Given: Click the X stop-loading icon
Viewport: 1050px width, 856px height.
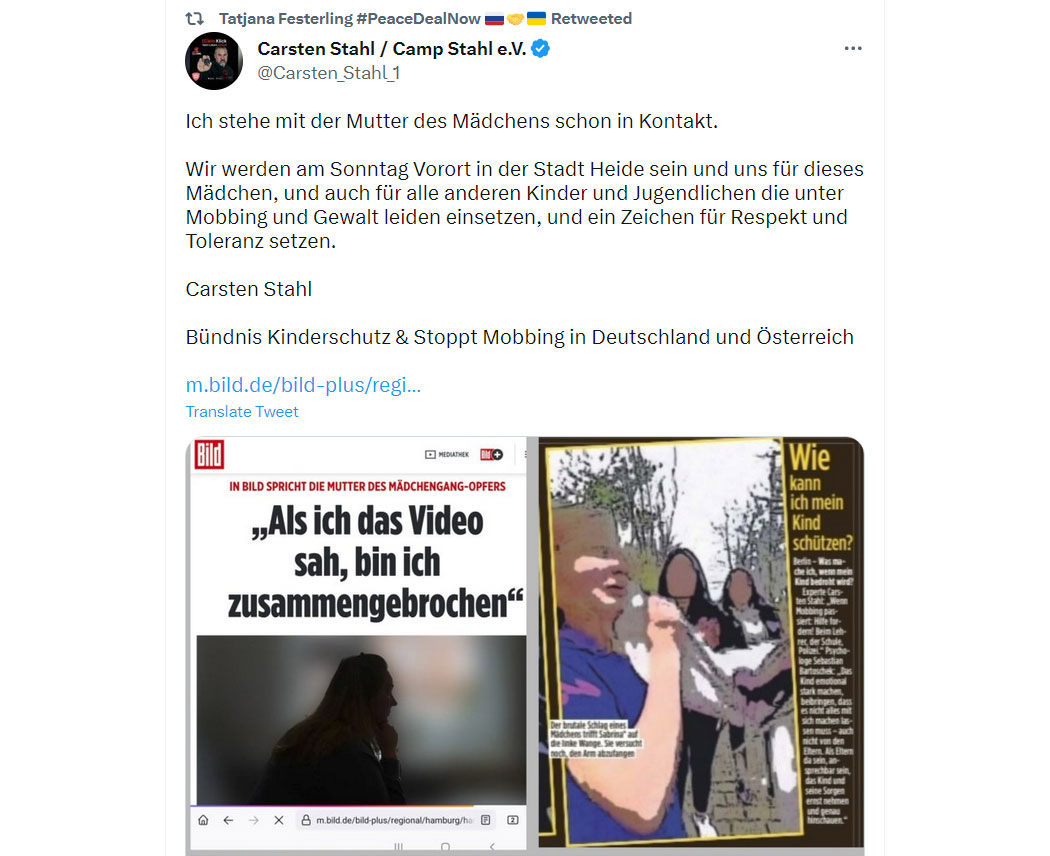Looking at the screenshot, I should [x=279, y=820].
